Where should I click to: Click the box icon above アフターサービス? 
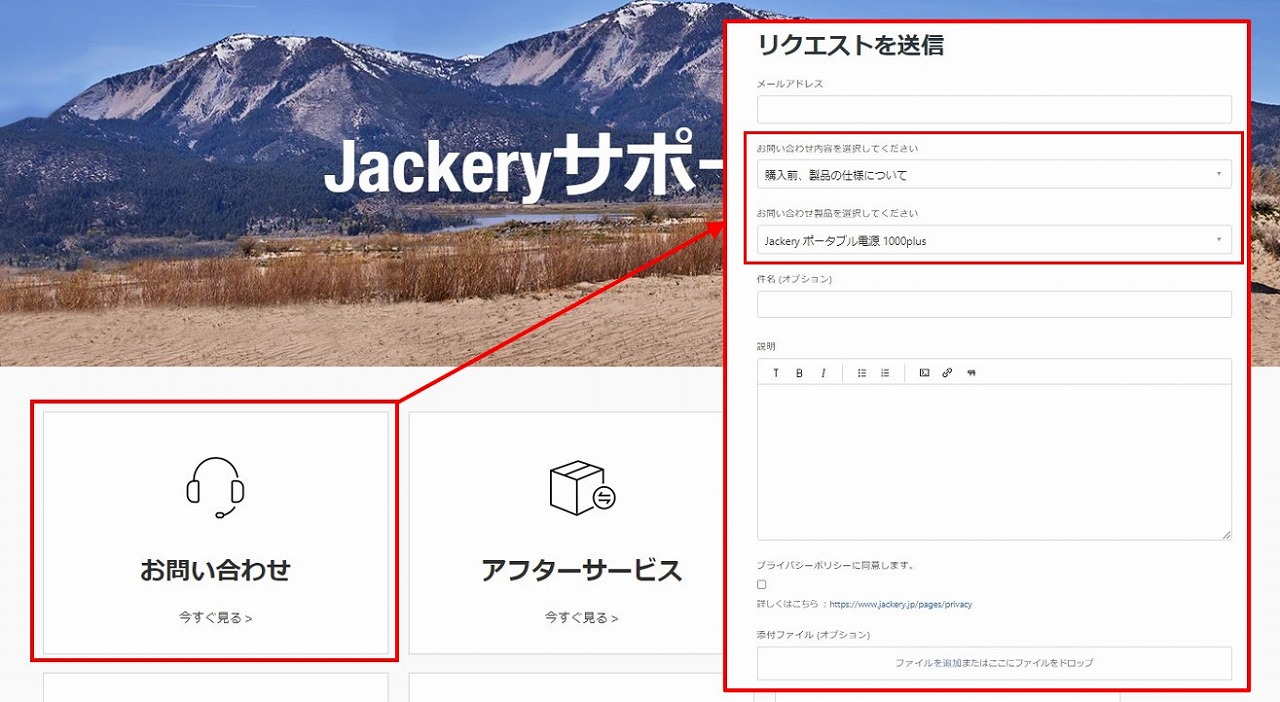pos(582,488)
